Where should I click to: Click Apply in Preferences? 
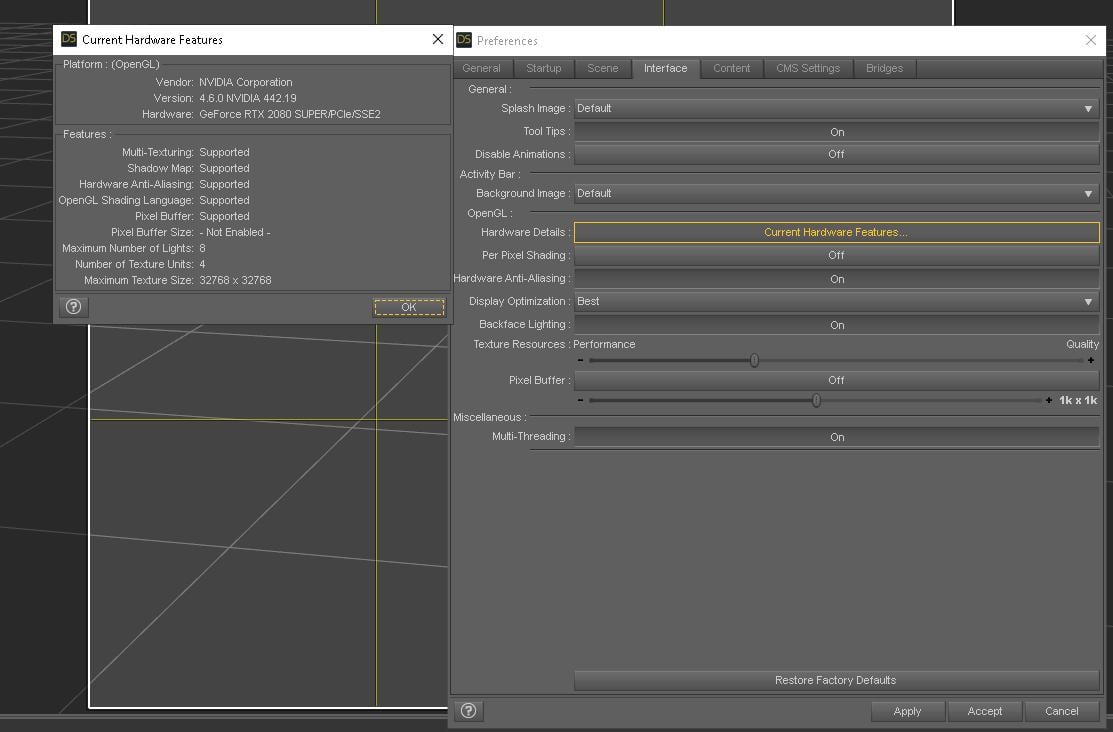click(x=907, y=711)
